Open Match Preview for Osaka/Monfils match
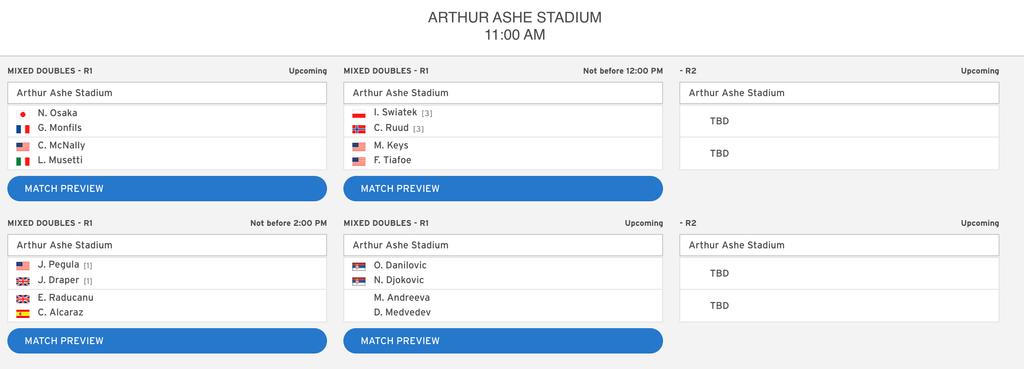The width and height of the screenshot is (1024, 369). pyautogui.click(x=167, y=189)
